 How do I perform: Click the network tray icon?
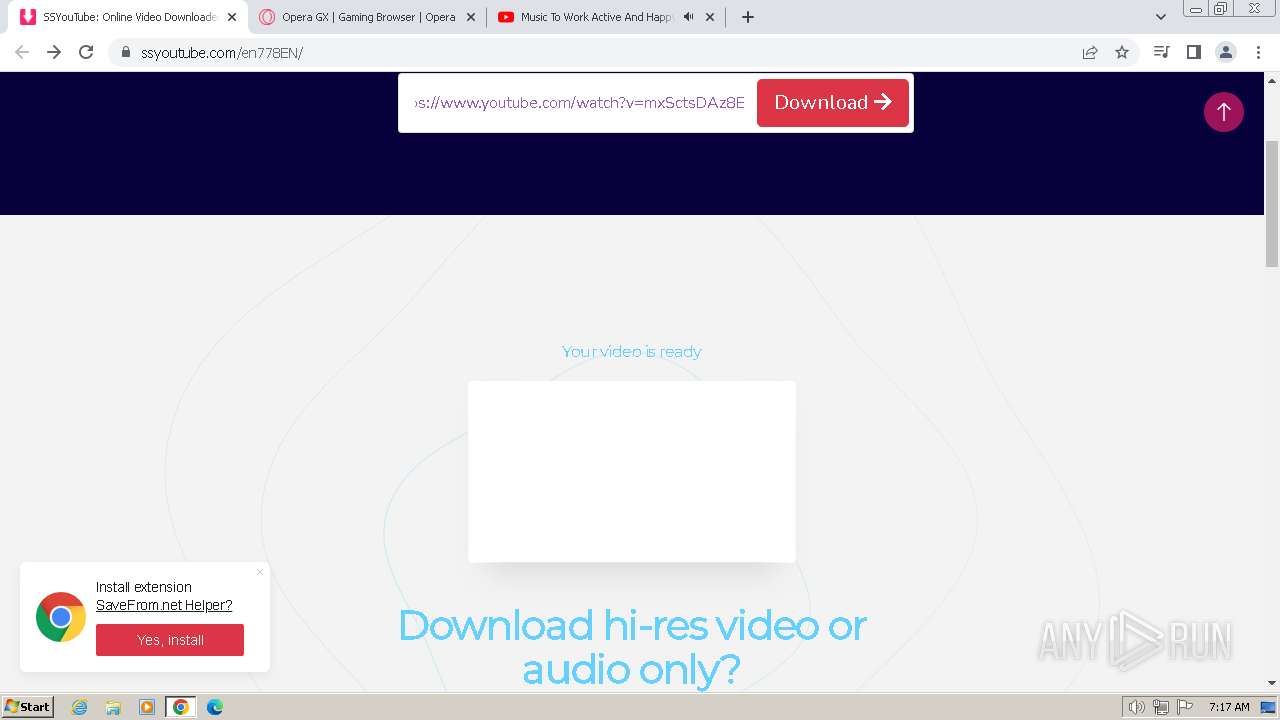(1161, 707)
